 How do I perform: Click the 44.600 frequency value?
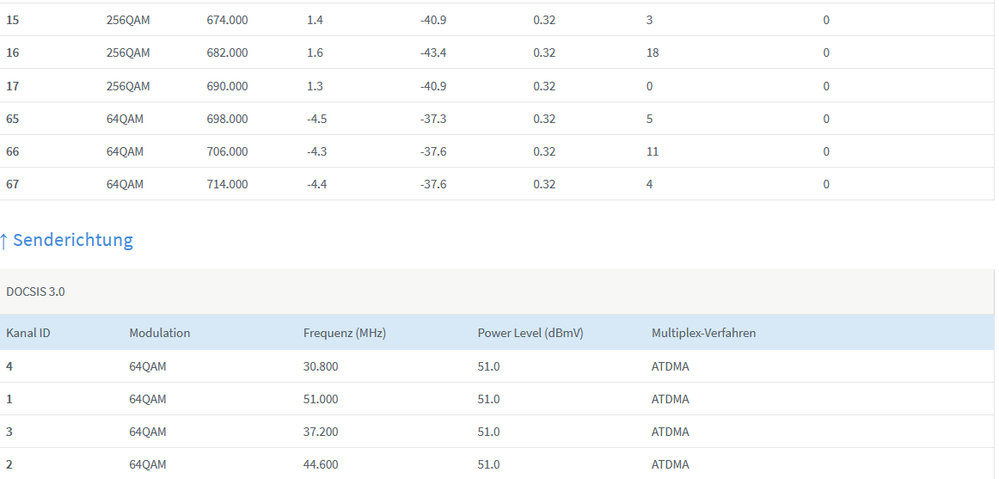tap(320, 465)
